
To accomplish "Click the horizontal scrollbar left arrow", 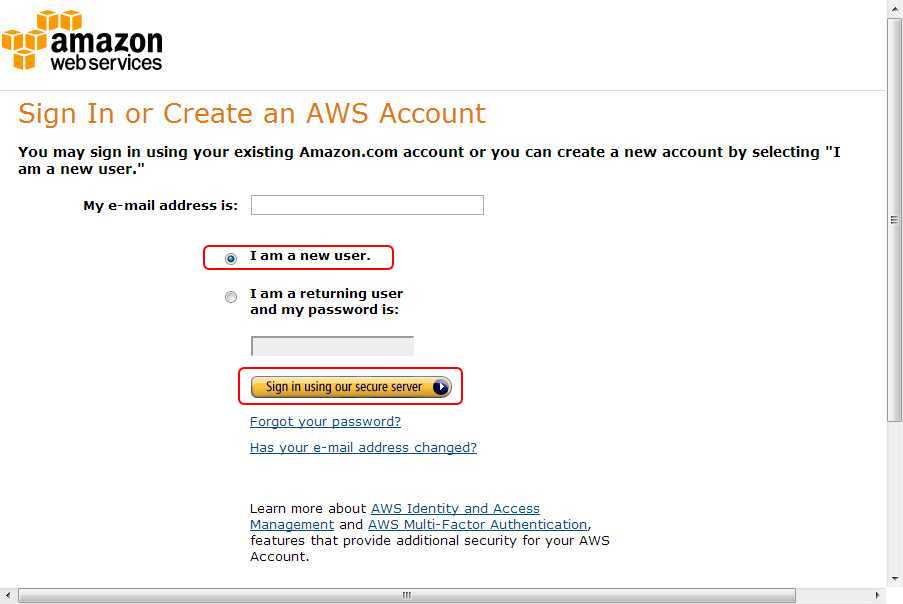I will (x=7, y=595).
